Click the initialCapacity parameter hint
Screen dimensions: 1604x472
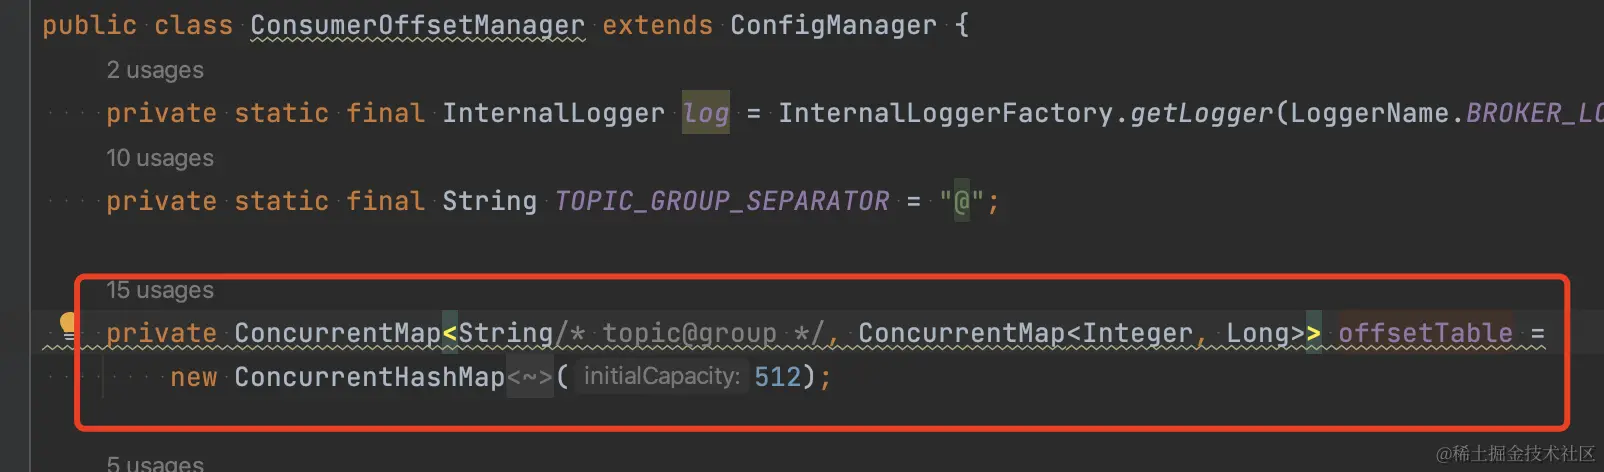pyautogui.click(x=662, y=377)
